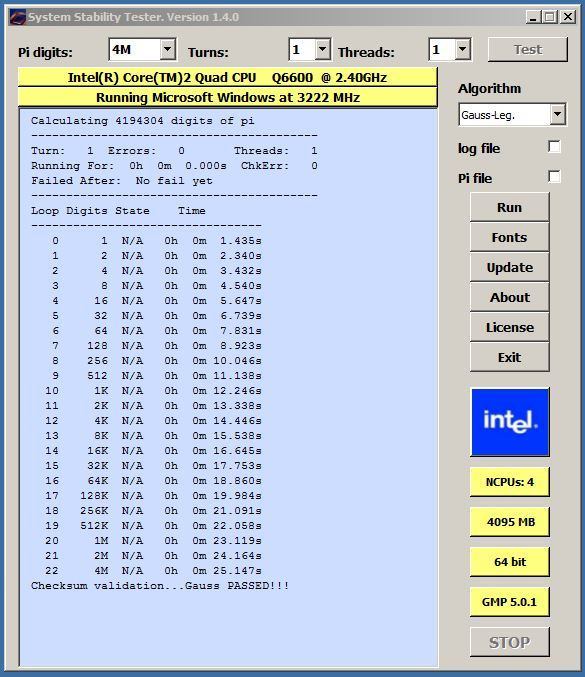Viewport: 585px width, 677px height.
Task: Maximize the System Stability Tester window
Action: pos(550,17)
